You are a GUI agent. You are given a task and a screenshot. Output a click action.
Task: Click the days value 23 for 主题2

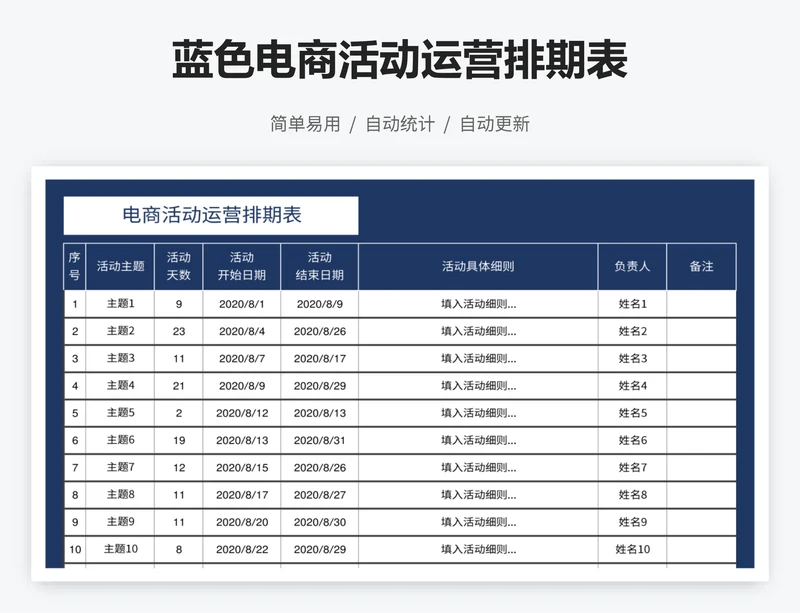pyautogui.click(x=179, y=331)
